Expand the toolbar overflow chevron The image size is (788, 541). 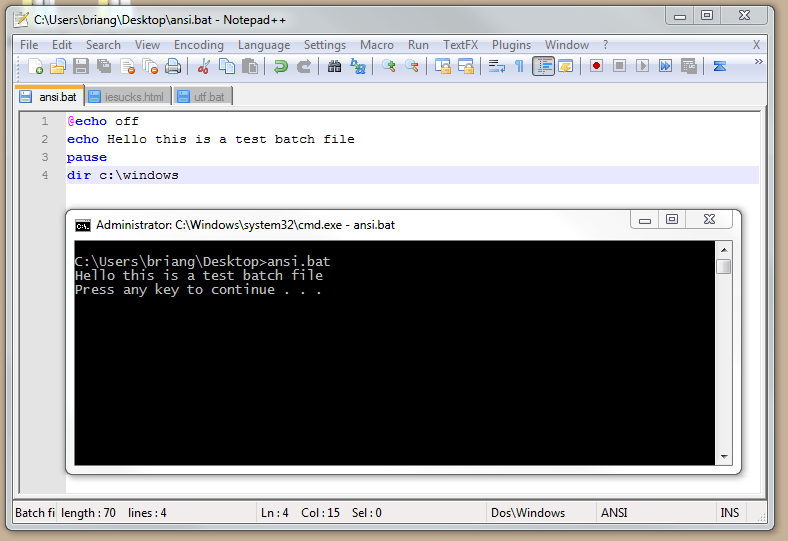758,62
